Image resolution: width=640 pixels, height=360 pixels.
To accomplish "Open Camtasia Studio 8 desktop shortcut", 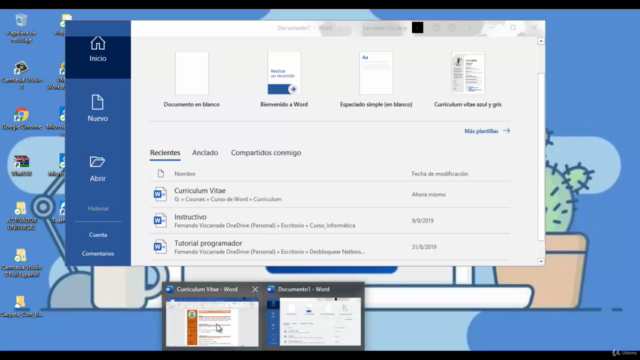I will 21,75.
